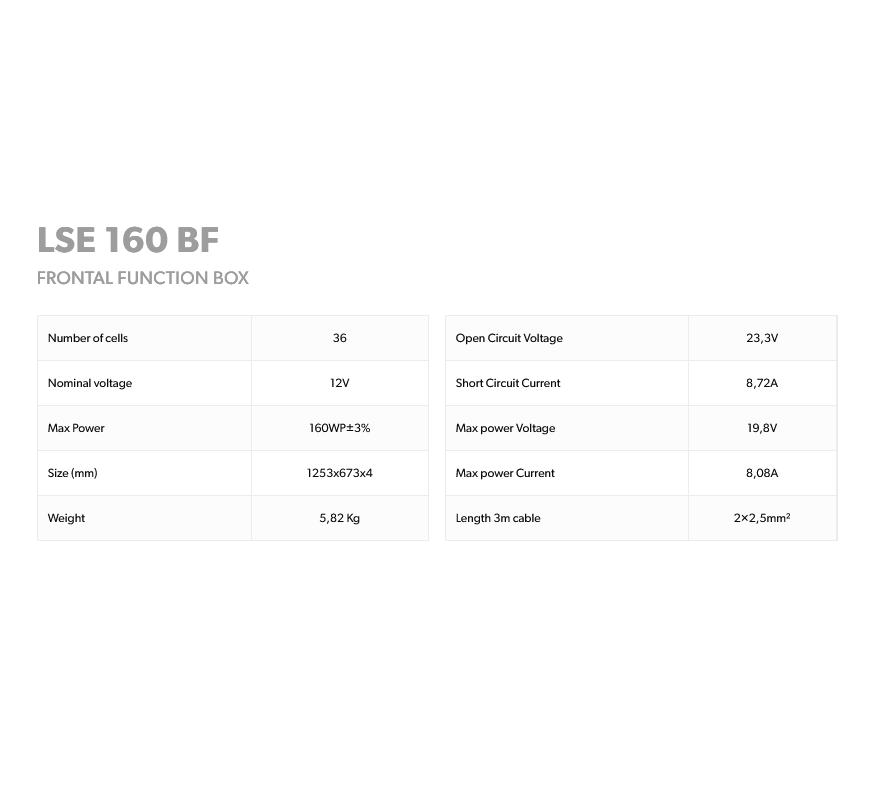Select the Open Circuit Voltage label

(509, 338)
